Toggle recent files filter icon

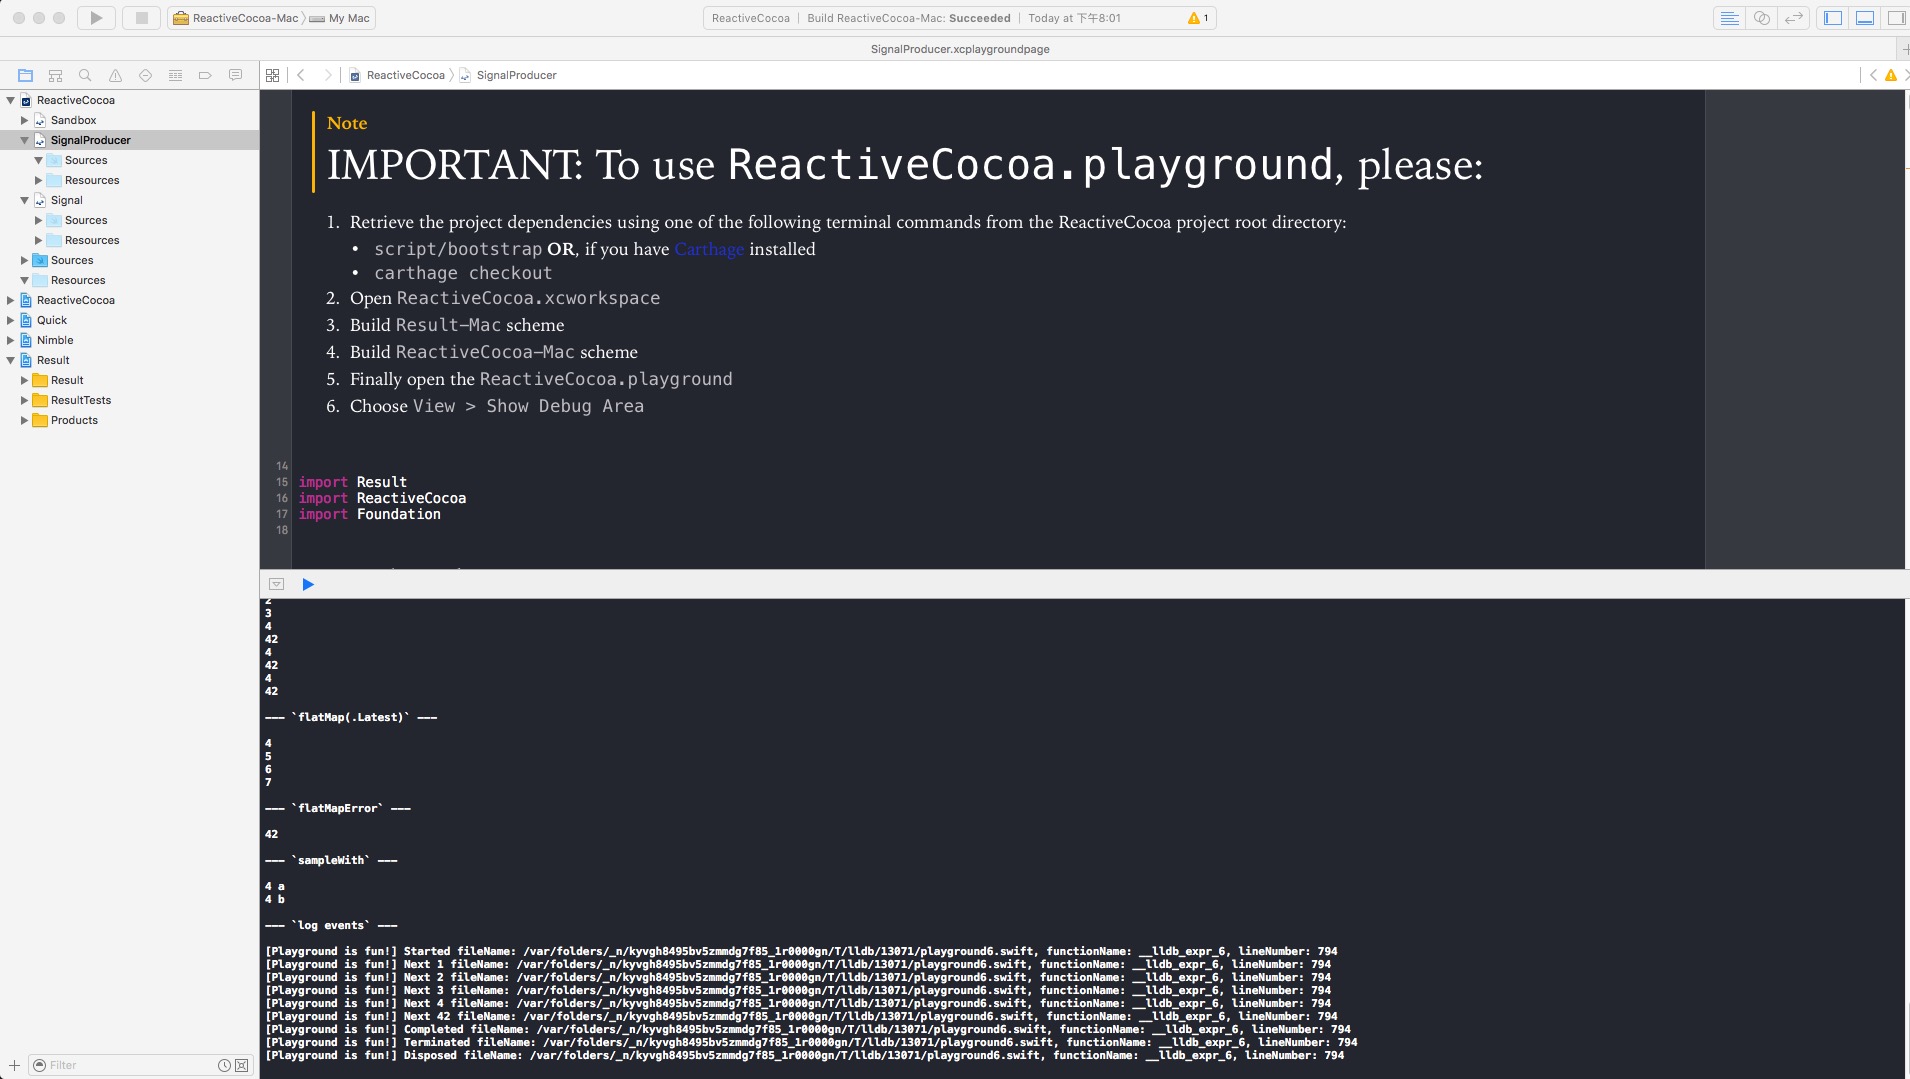pyautogui.click(x=224, y=1065)
